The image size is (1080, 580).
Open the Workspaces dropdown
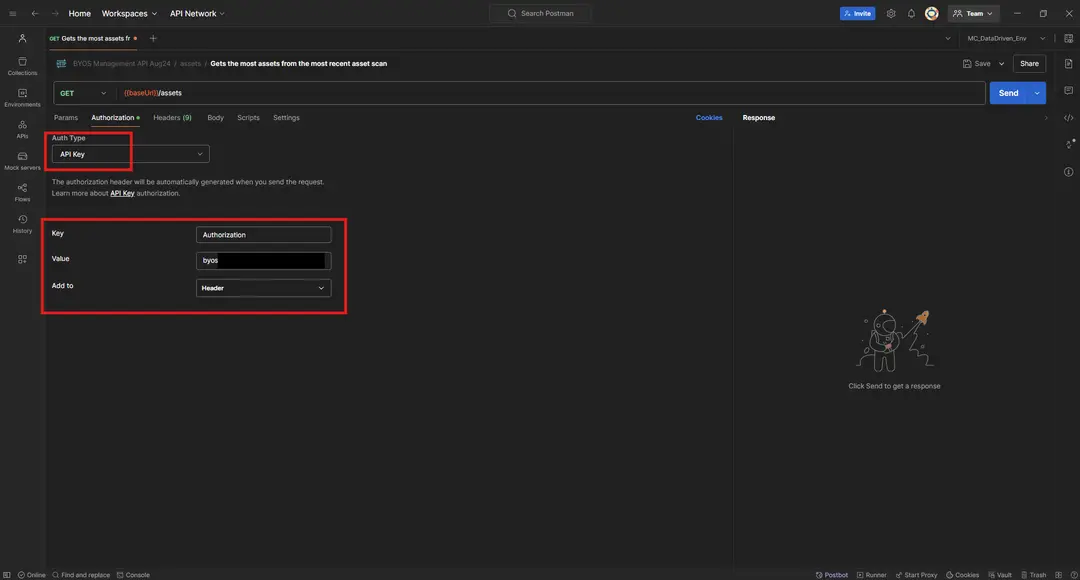129,14
